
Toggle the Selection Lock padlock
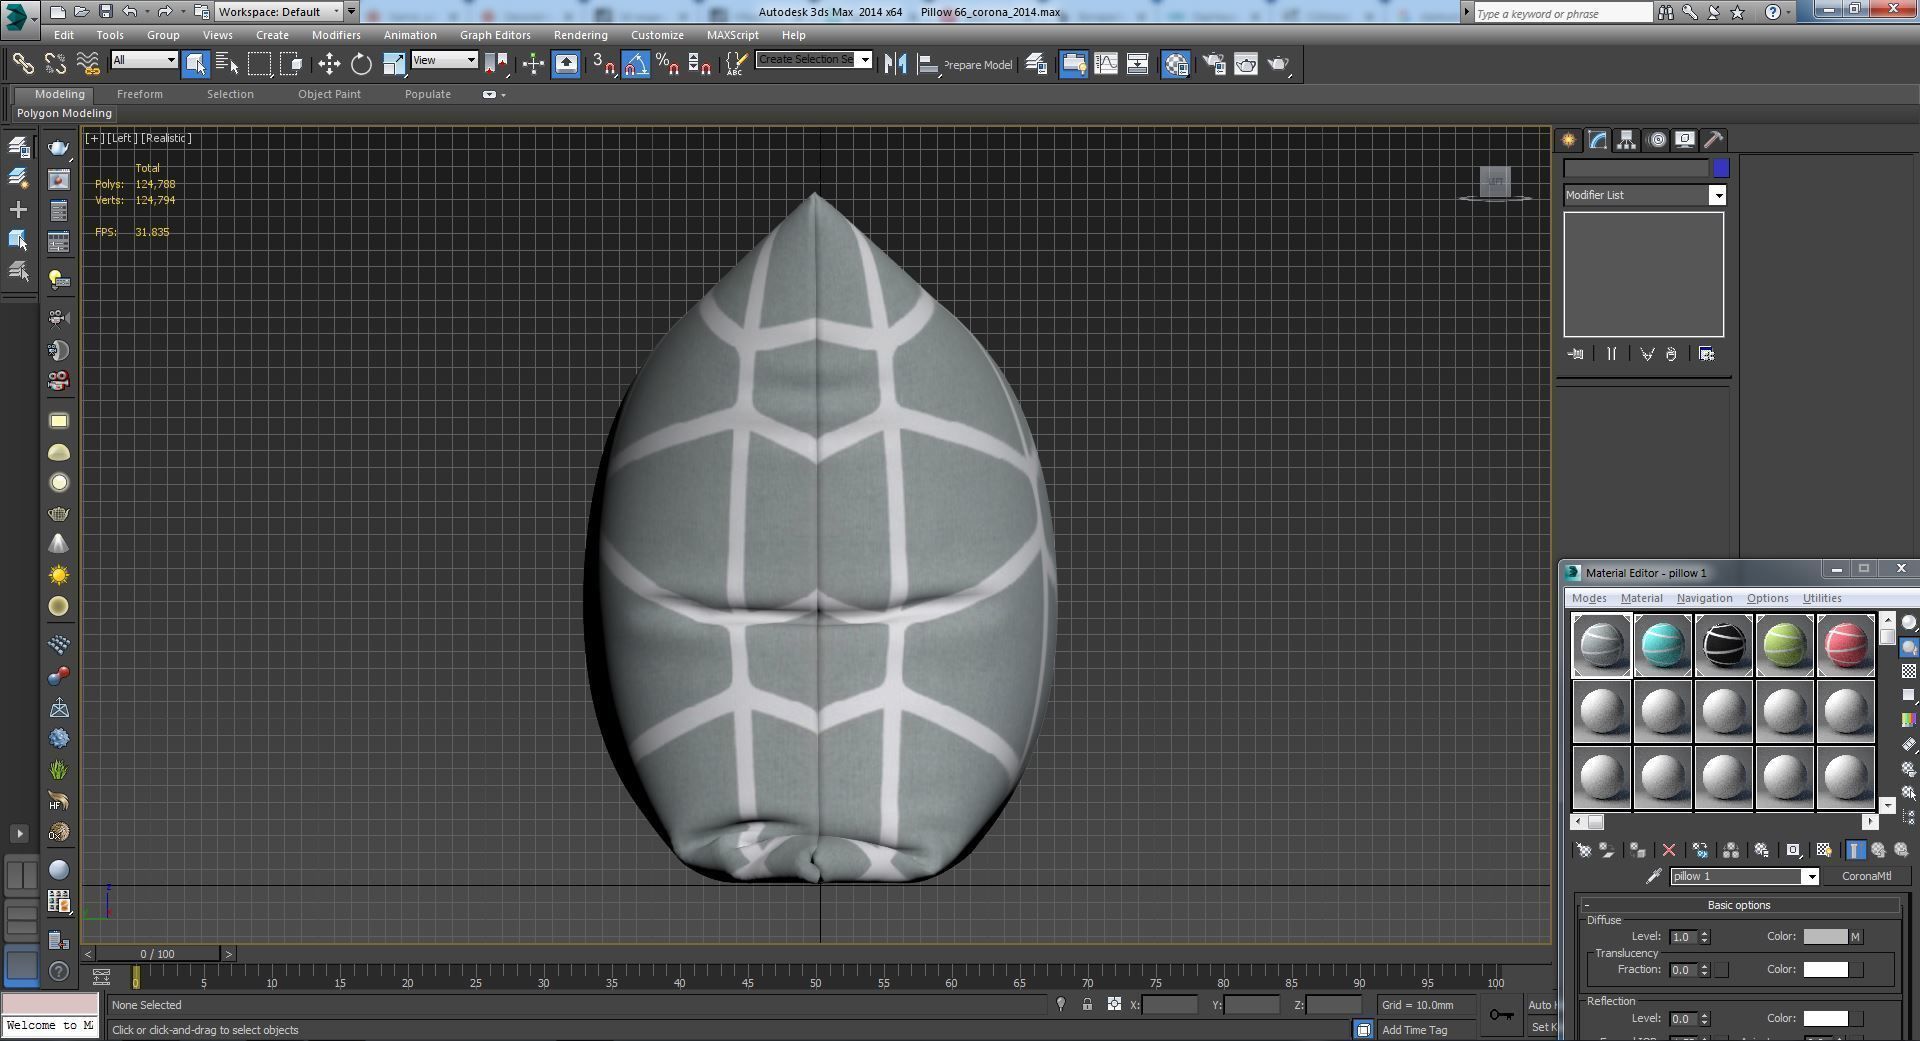tap(1087, 1005)
